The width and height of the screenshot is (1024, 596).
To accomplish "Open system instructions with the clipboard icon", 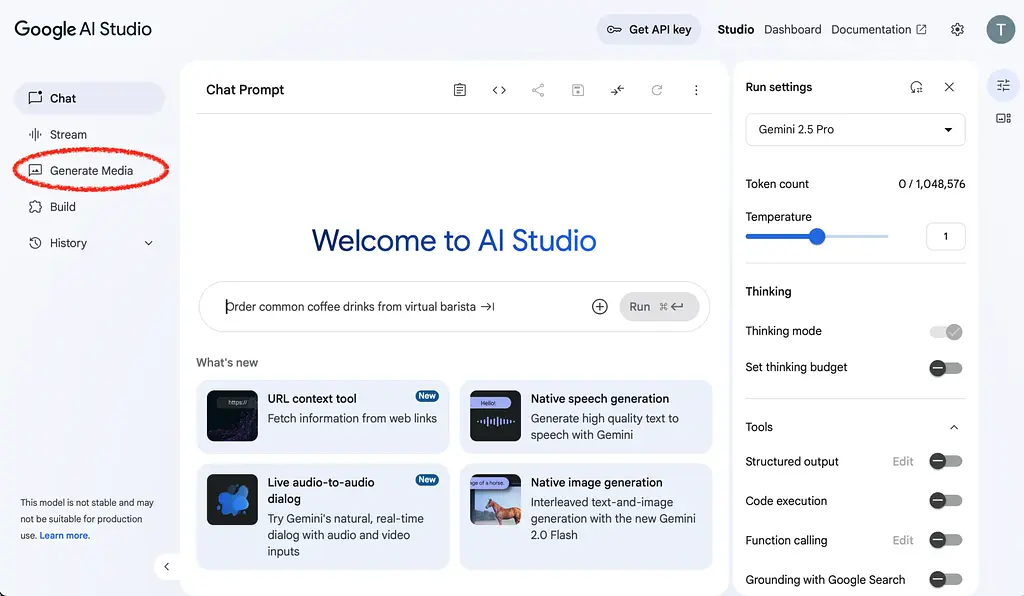I will pyautogui.click(x=459, y=89).
